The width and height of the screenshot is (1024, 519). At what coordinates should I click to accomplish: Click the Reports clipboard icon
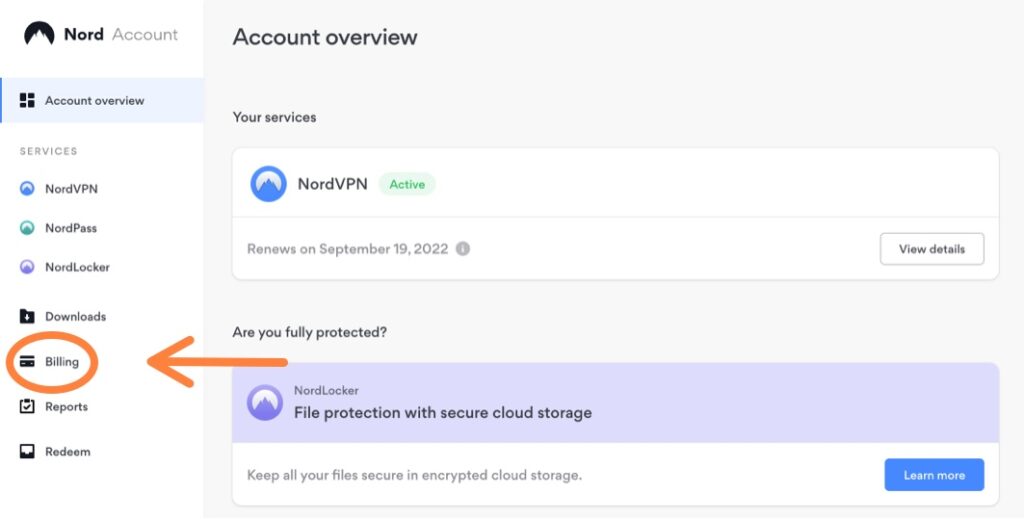click(x=27, y=406)
